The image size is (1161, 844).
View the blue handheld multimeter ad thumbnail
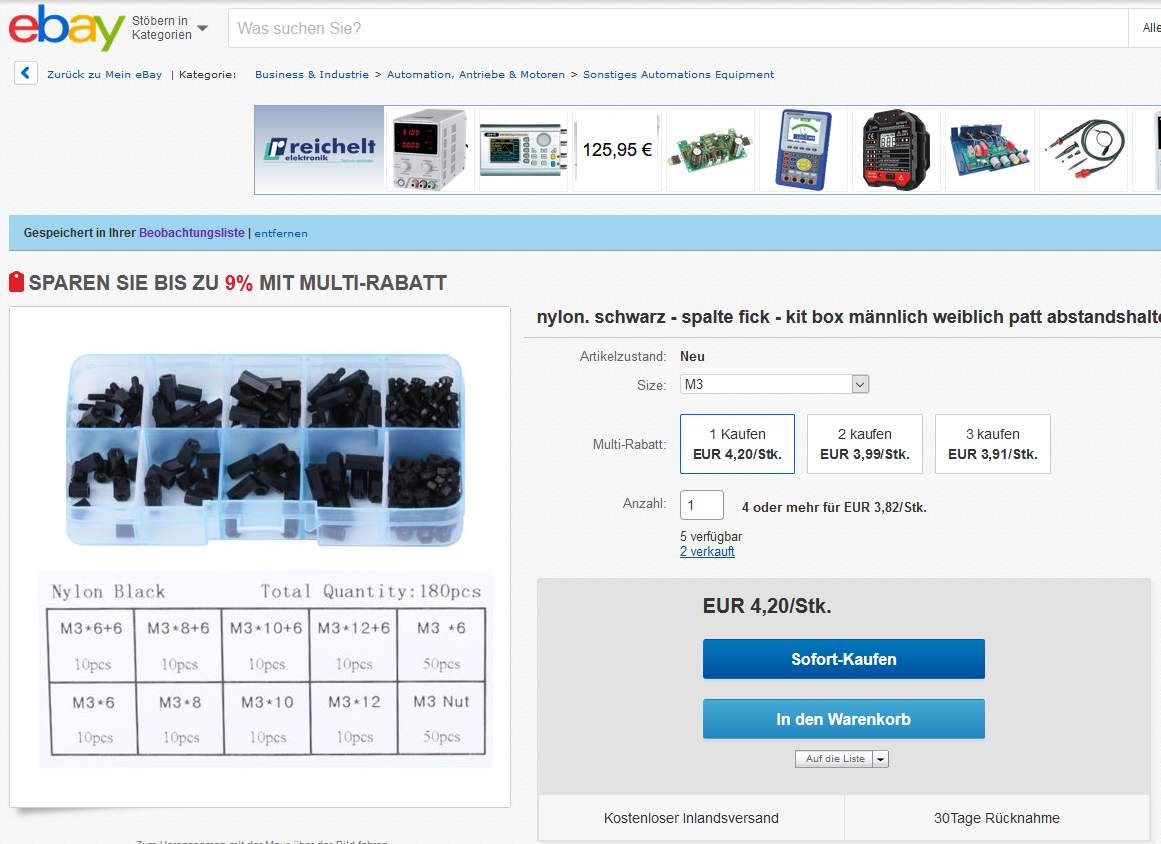pos(803,150)
